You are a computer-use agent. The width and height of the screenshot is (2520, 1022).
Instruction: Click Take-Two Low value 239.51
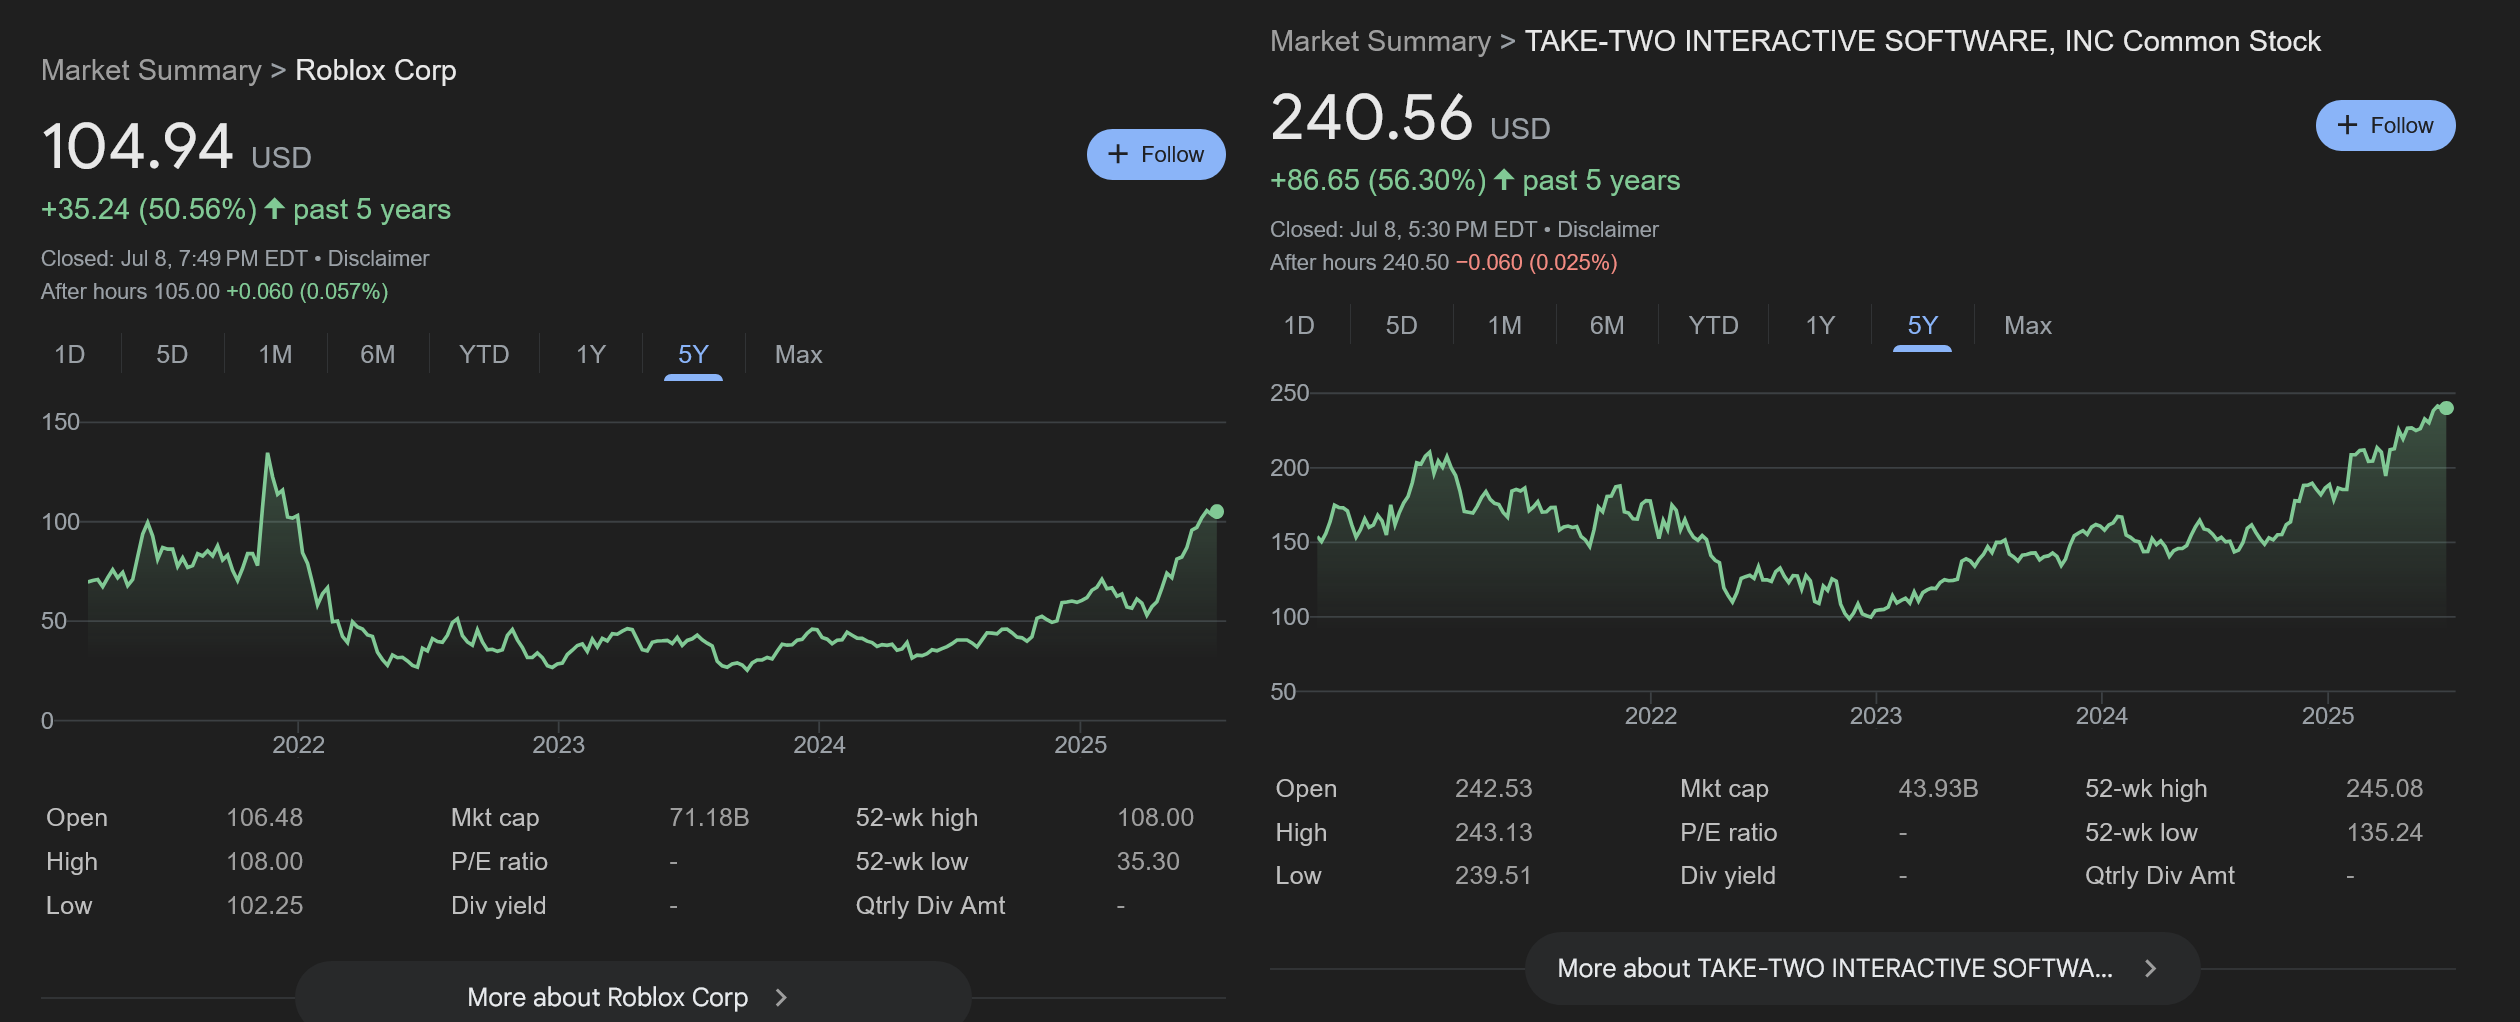[x=1493, y=875]
